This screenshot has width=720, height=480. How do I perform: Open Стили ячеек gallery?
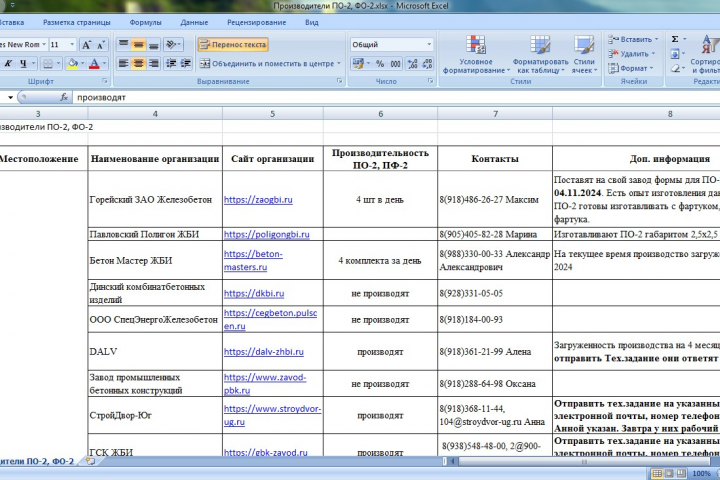[x=584, y=54]
